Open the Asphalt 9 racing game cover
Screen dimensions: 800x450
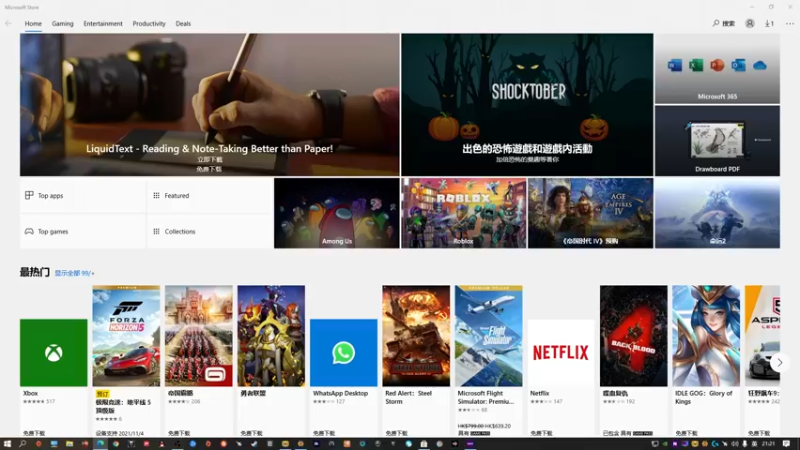coord(762,336)
